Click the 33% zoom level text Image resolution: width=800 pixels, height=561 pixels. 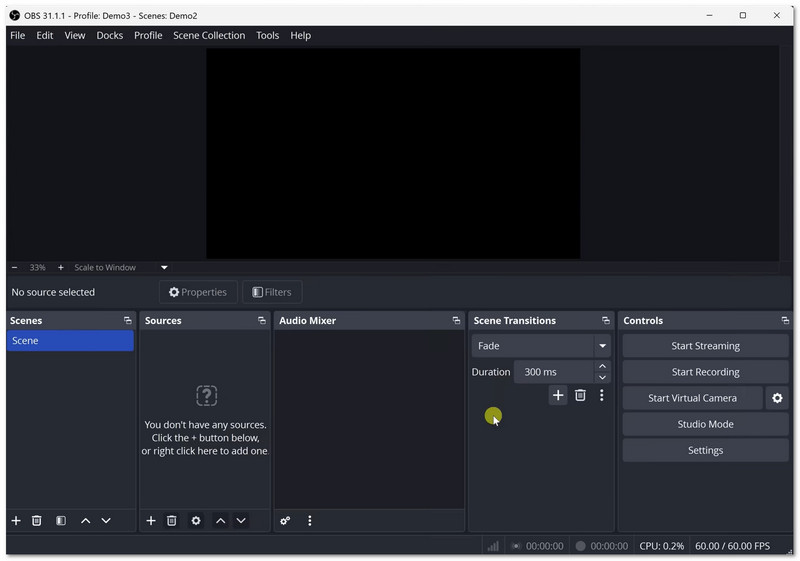point(37,268)
